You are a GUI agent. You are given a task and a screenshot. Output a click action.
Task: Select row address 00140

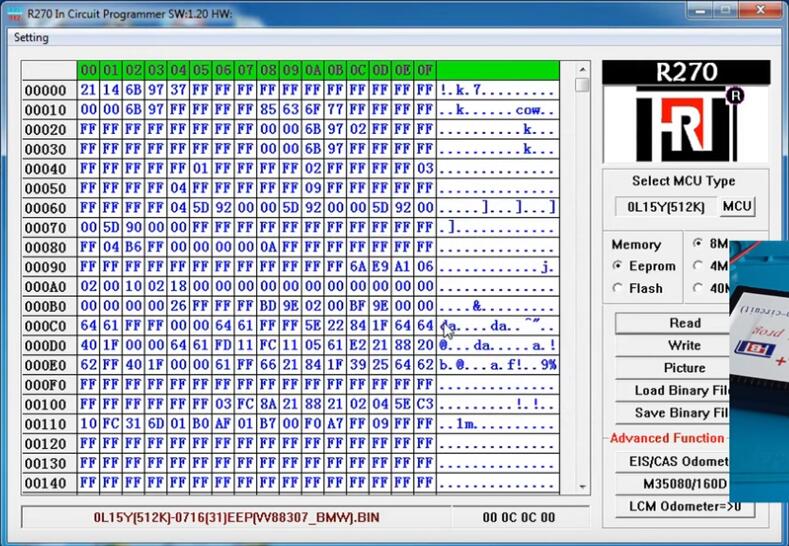(49, 483)
